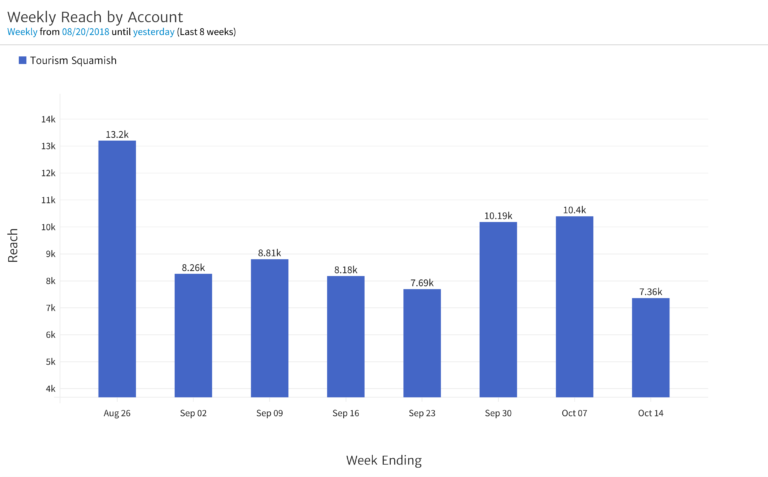Click the 7.36k data label

pyautogui.click(x=650, y=292)
